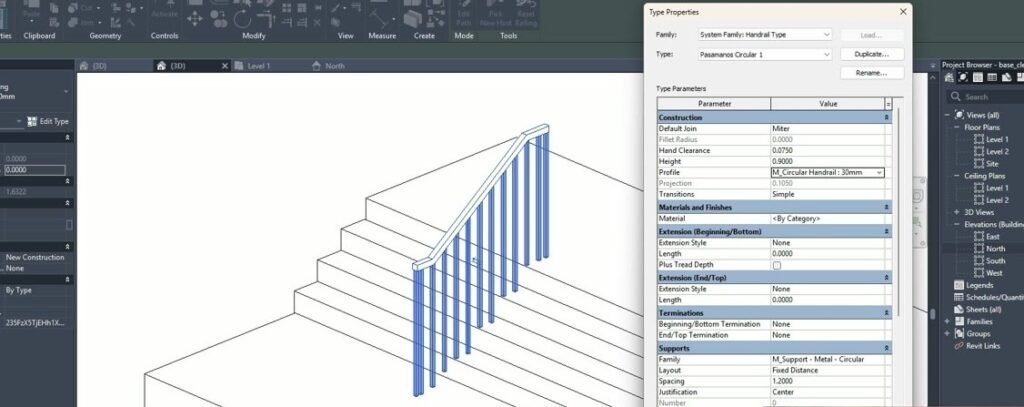Click the Project Browser search field
The height and width of the screenshot is (407, 1024).
point(985,97)
